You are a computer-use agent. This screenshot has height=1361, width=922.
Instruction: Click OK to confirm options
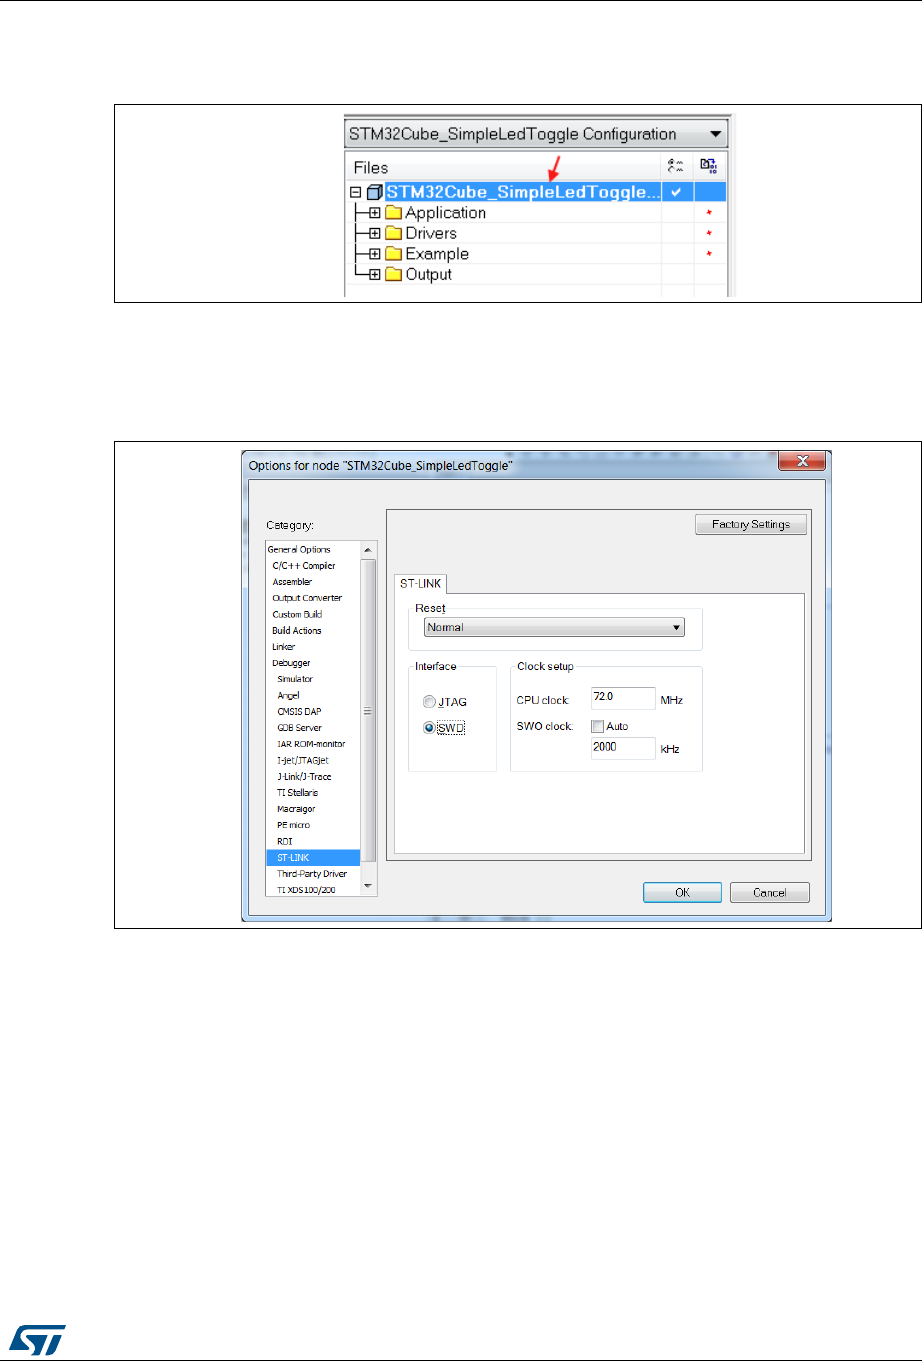pos(682,892)
